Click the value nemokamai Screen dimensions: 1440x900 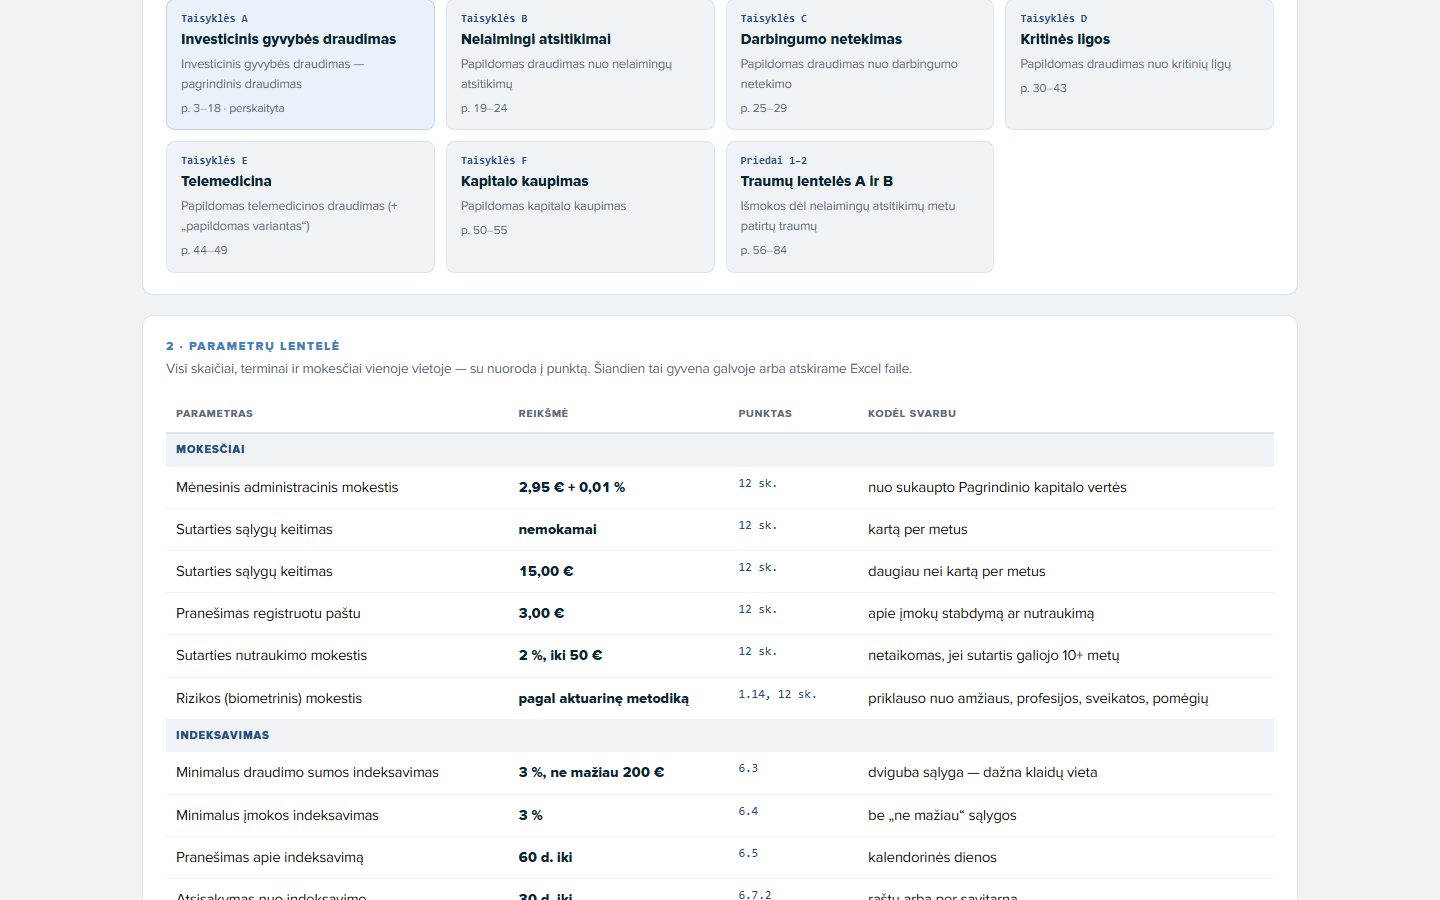click(x=557, y=529)
